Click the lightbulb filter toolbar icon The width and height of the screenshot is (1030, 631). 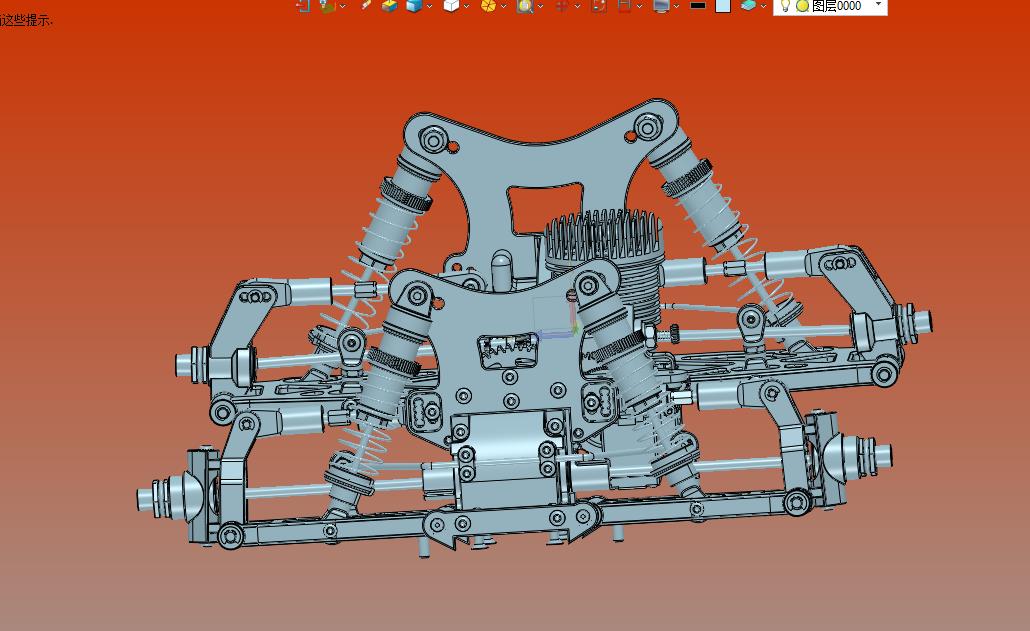point(327,5)
